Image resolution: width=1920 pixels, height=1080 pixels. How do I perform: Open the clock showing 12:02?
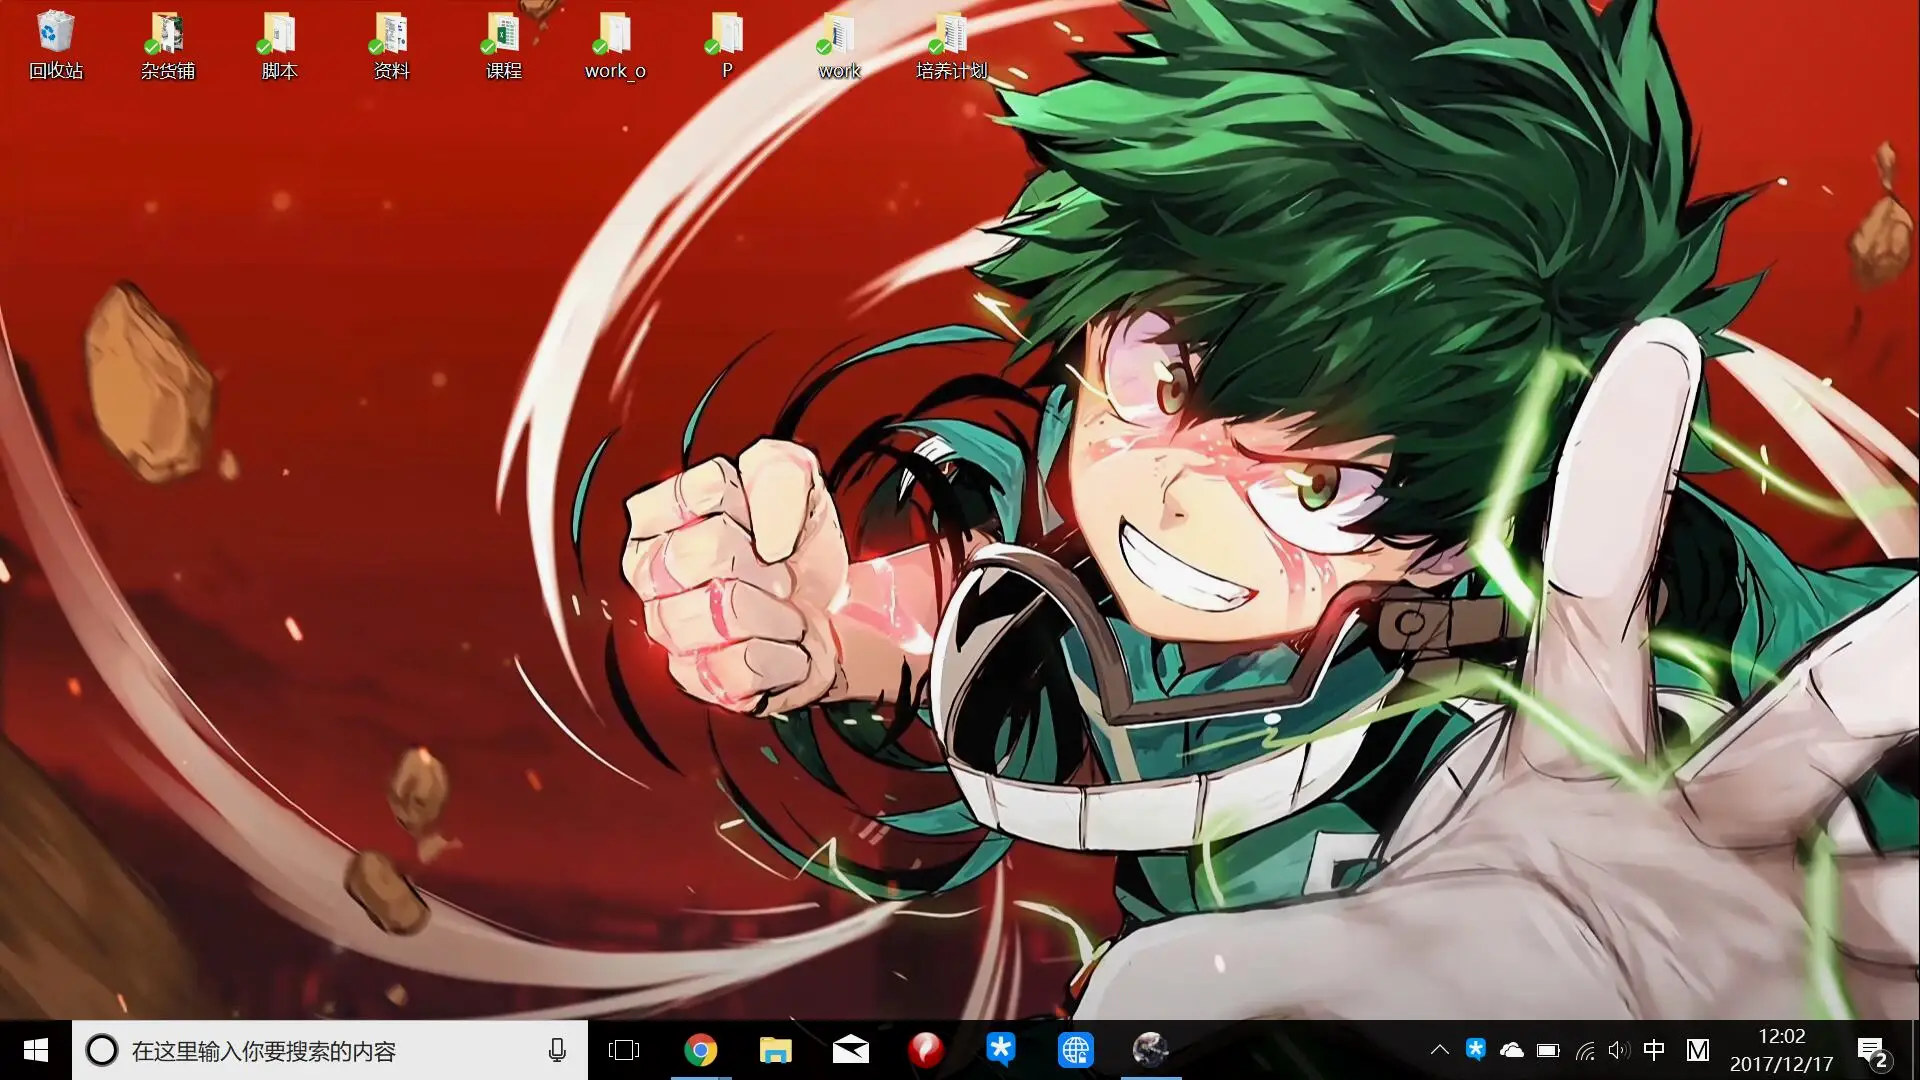[x=1782, y=1050]
